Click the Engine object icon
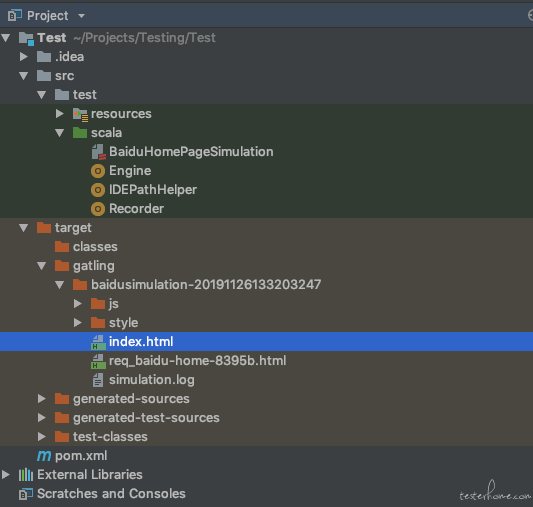This screenshot has height=507, width=533. (x=98, y=171)
